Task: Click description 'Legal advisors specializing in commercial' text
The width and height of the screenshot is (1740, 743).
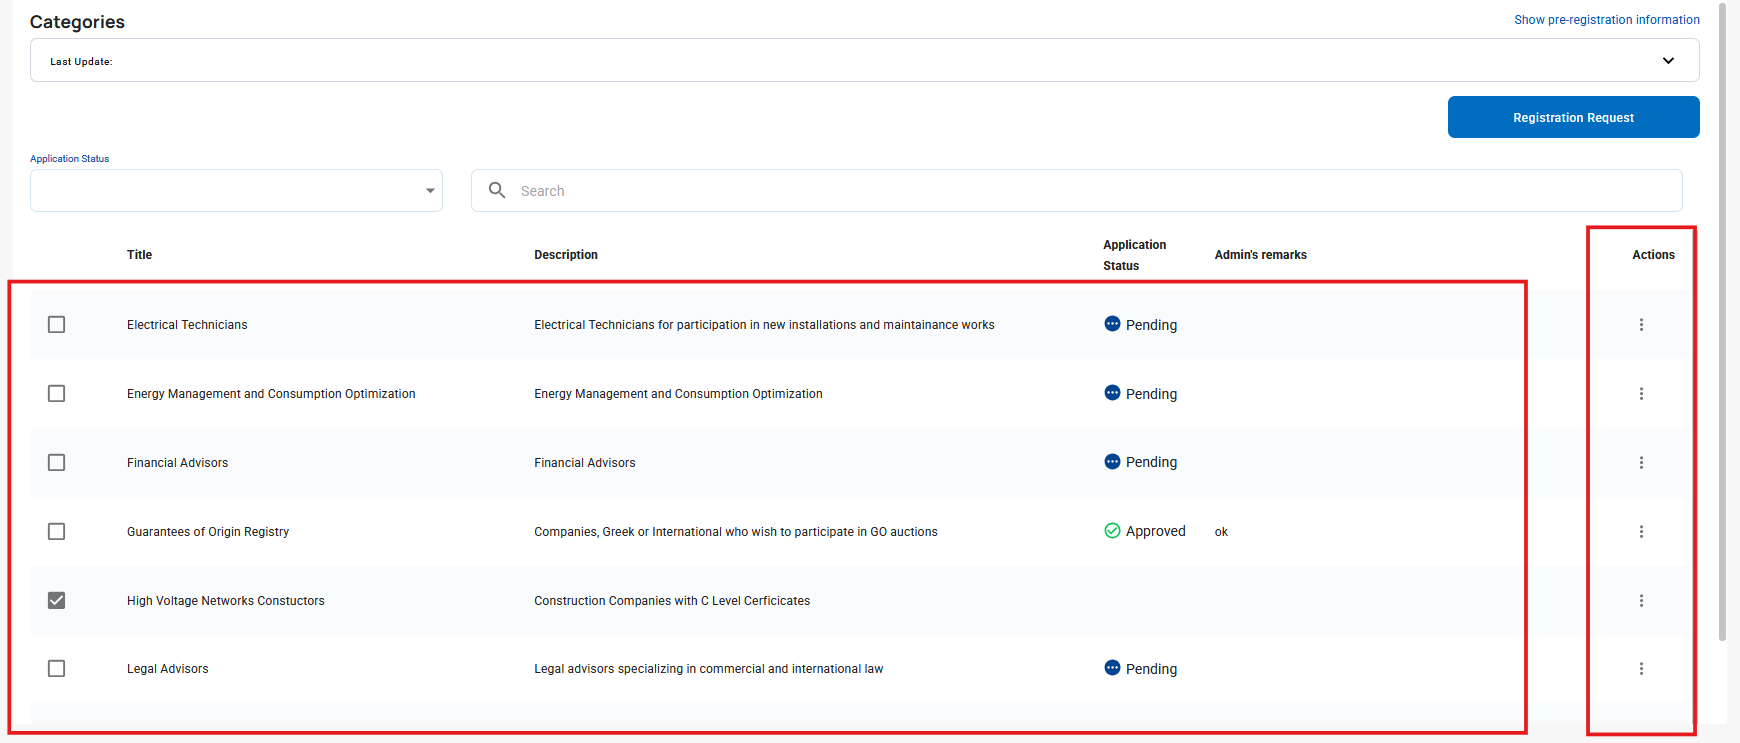Action: [709, 669]
